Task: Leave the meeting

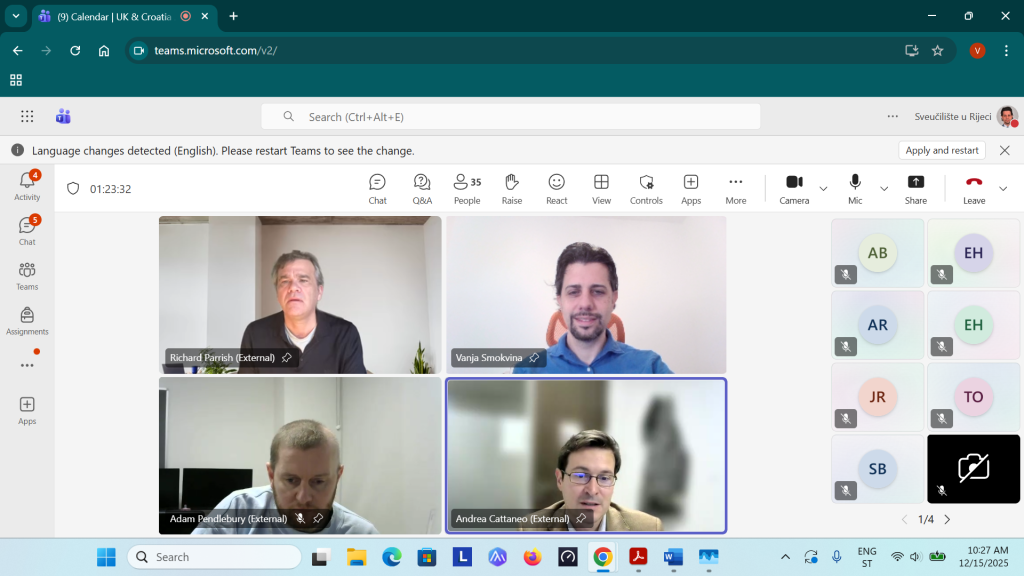Action: coord(973,188)
